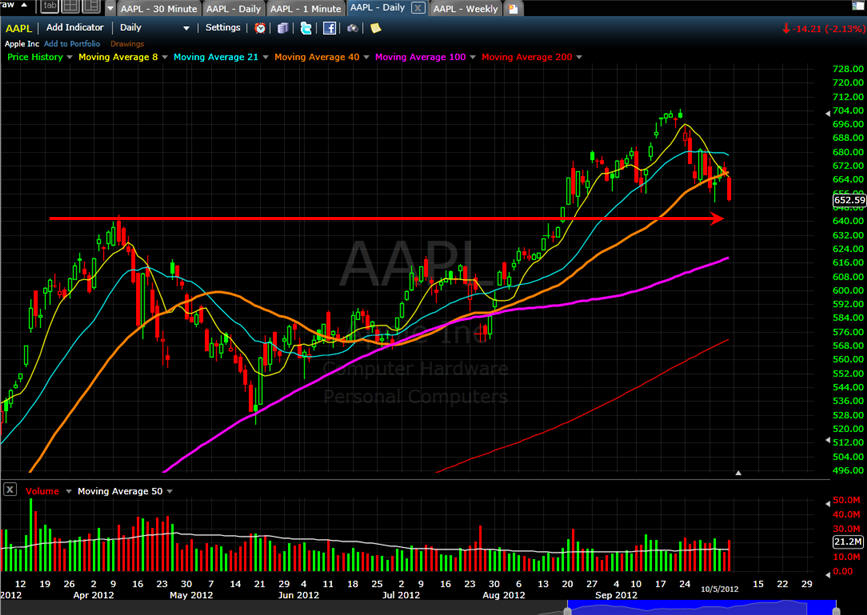Click the triangle marker near 512.00
Screen dimensions: 867x615
click(828, 440)
